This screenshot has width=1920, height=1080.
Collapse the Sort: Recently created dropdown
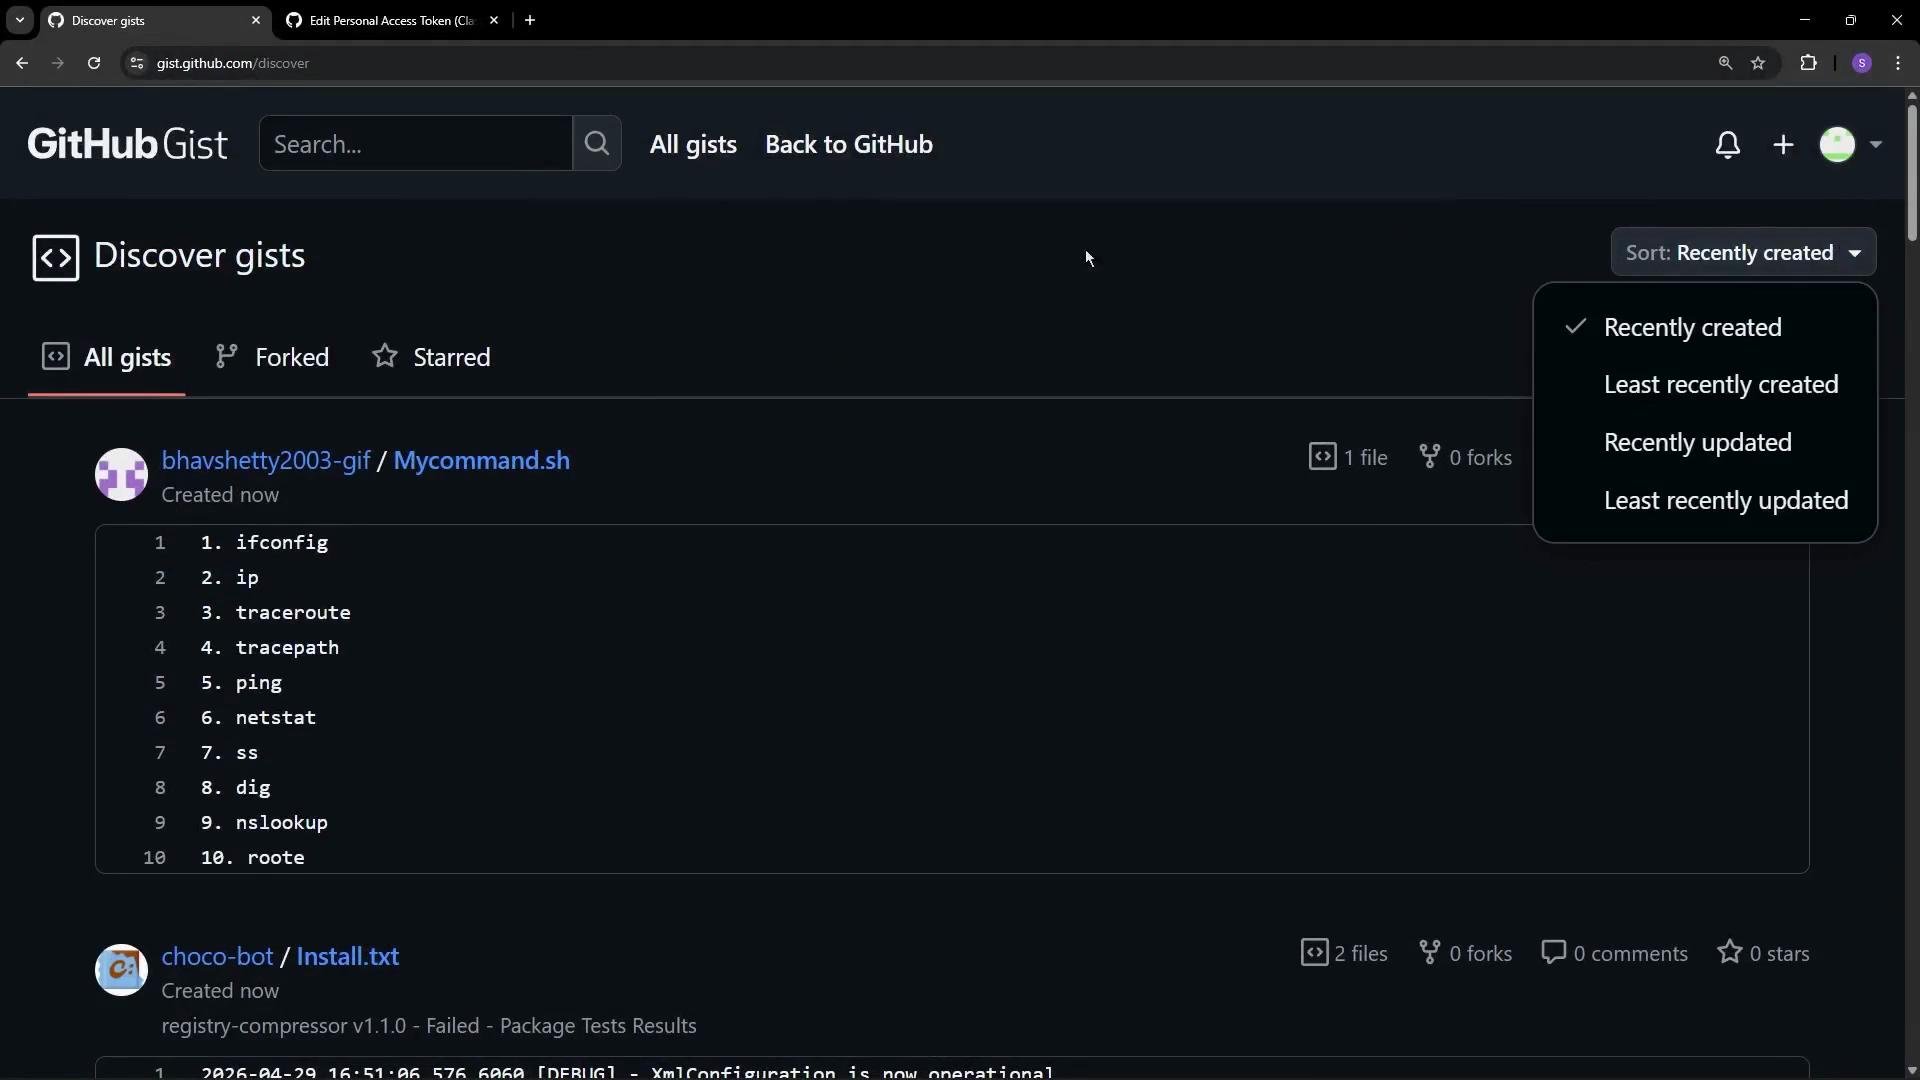pyautogui.click(x=1743, y=252)
